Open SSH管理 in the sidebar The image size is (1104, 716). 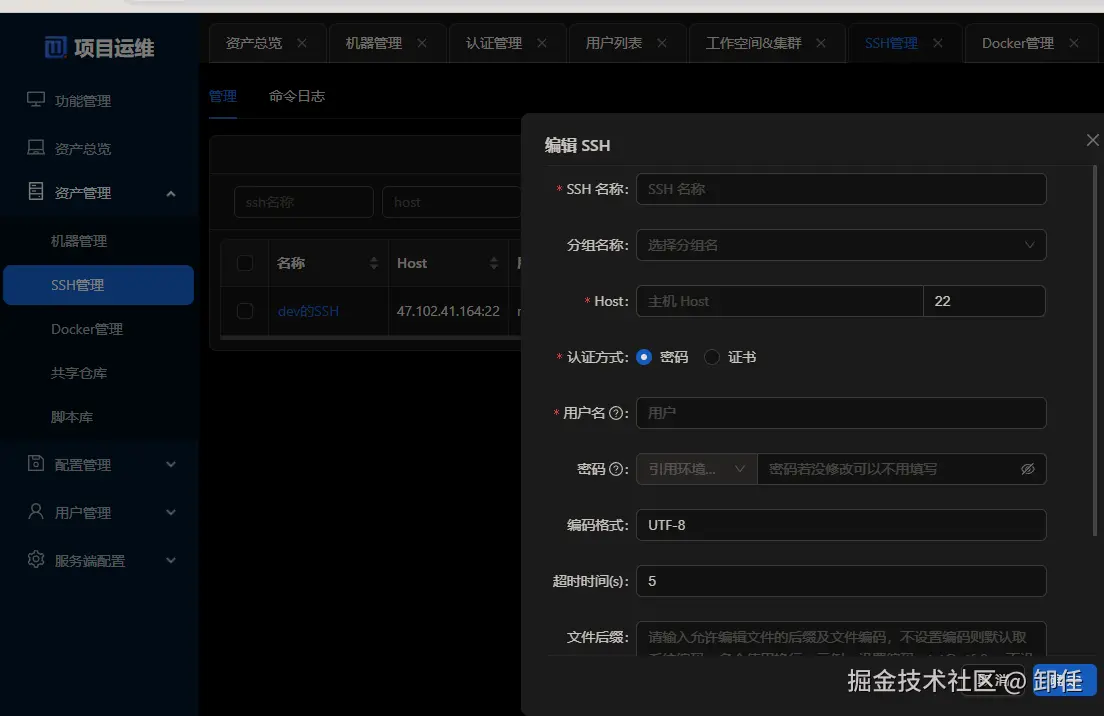pyautogui.click(x=99, y=285)
